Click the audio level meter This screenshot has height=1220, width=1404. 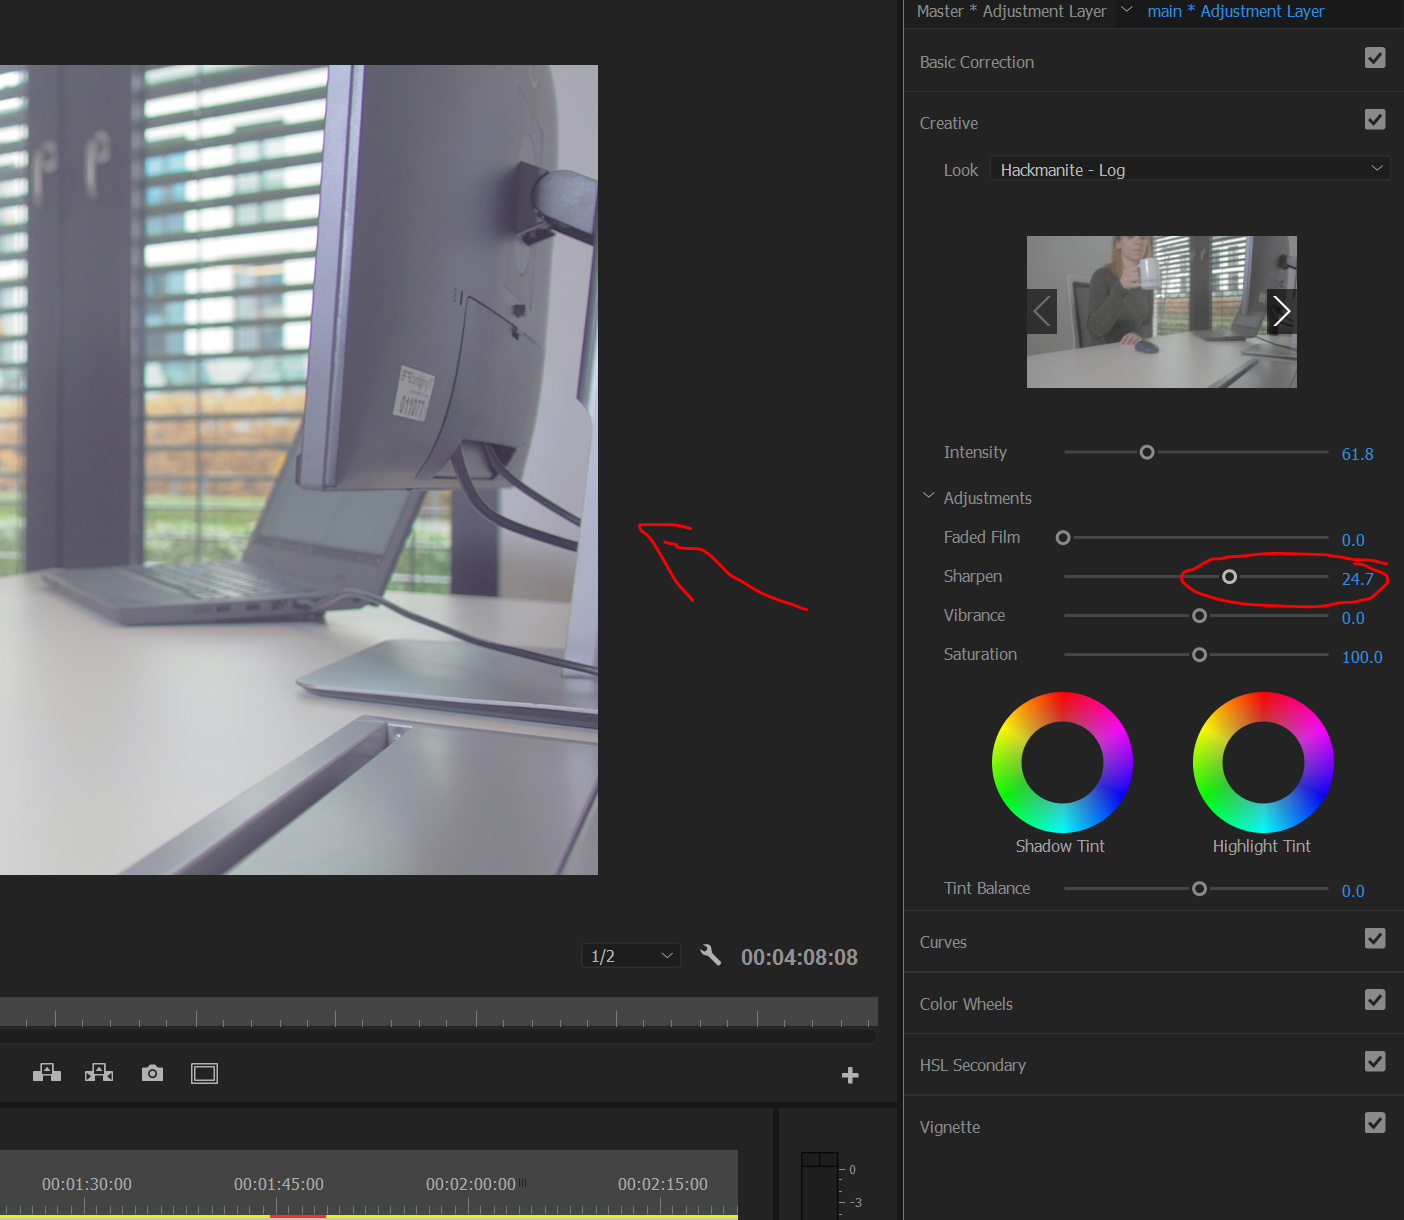coord(820,1186)
